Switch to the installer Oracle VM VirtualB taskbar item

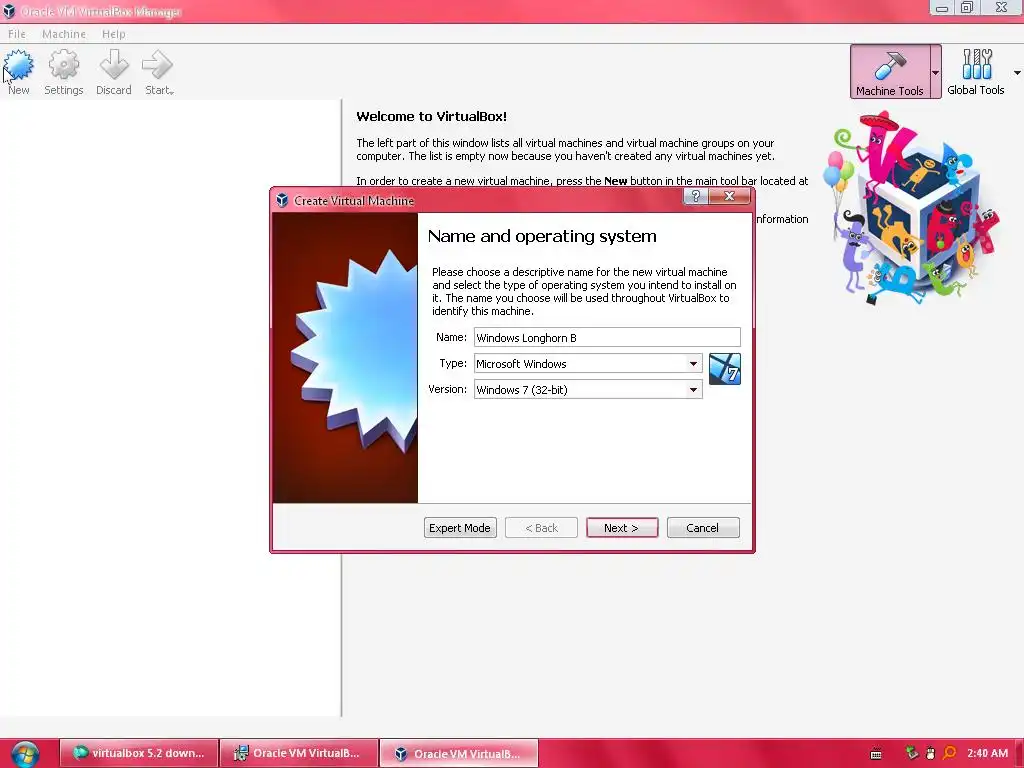click(299, 753)
